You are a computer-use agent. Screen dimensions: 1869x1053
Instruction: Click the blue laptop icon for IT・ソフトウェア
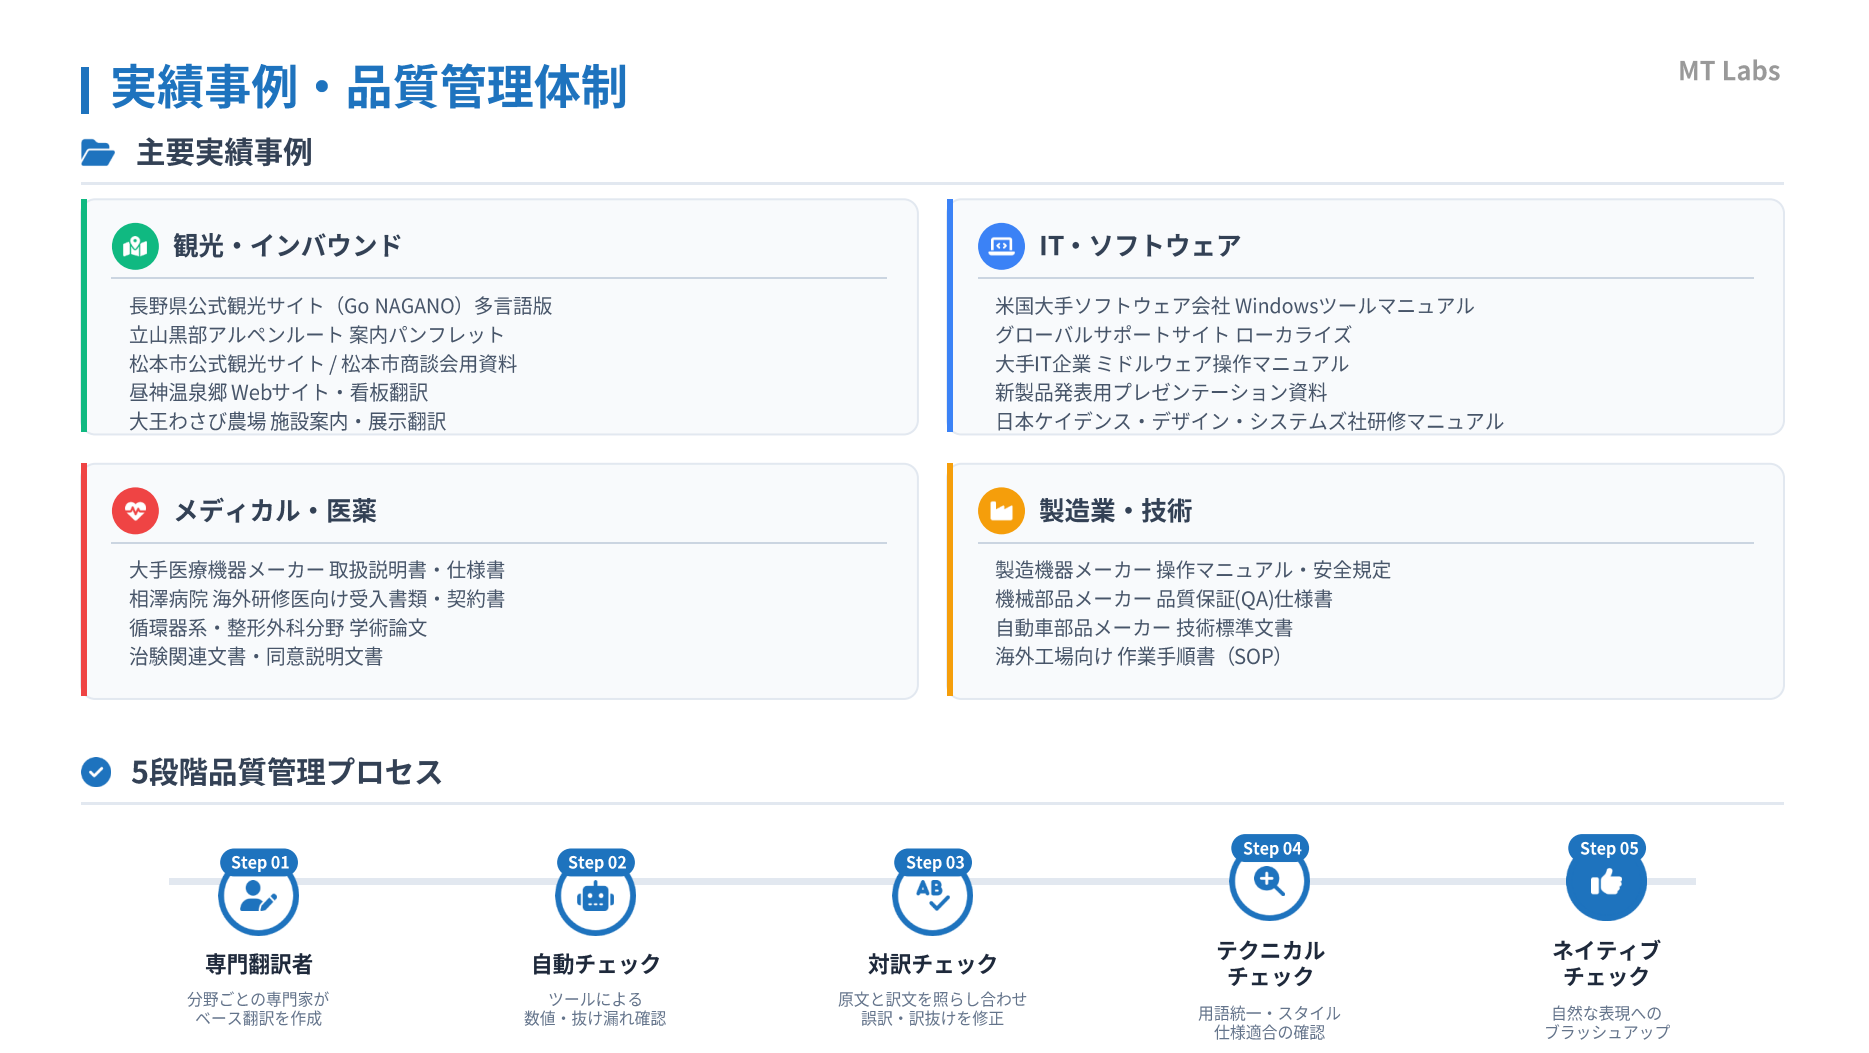(x=1001, y=246)
